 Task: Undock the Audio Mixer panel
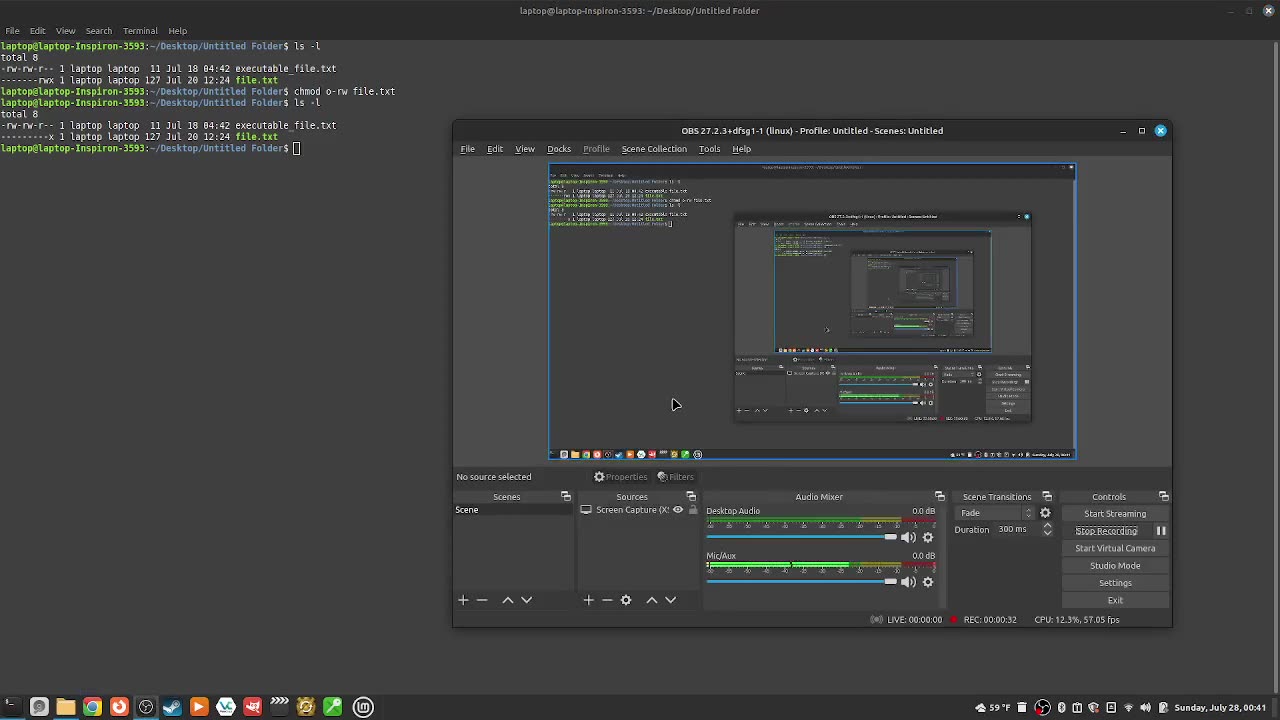point(940,497)
